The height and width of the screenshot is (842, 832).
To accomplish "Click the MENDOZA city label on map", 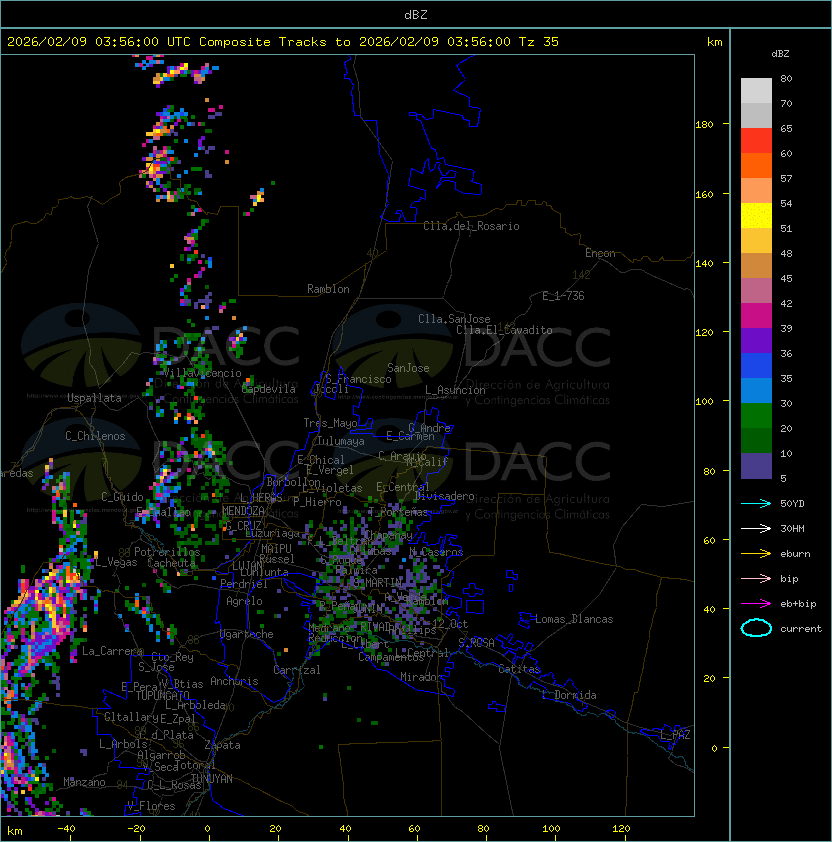I will 244,510.
